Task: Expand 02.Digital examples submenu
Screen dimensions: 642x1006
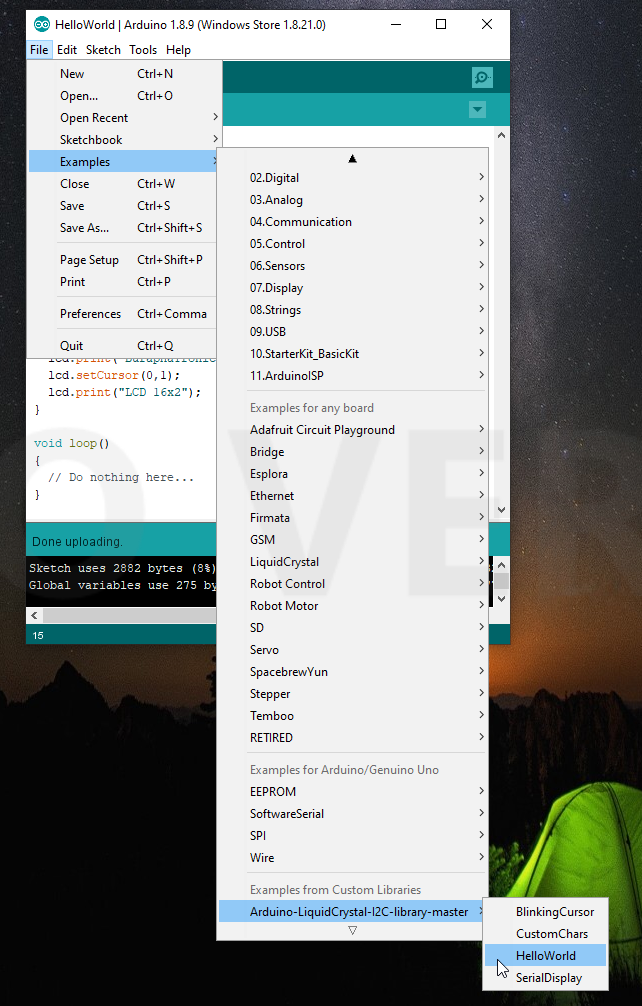Action: coord(352,178)
